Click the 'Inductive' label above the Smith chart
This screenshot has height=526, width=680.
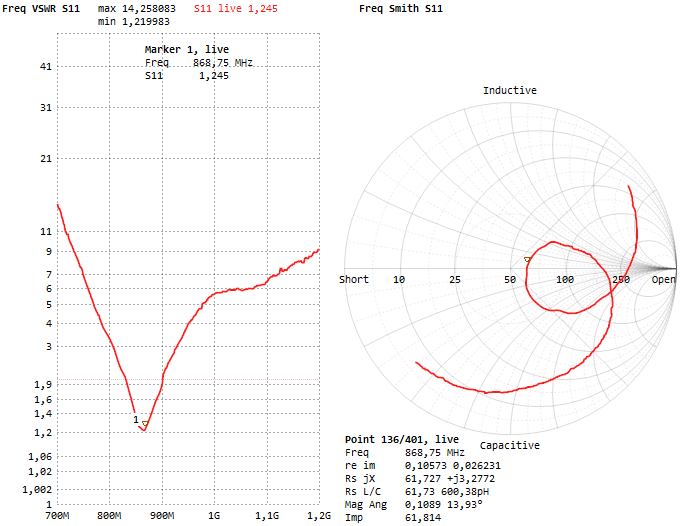coord(509,90)
